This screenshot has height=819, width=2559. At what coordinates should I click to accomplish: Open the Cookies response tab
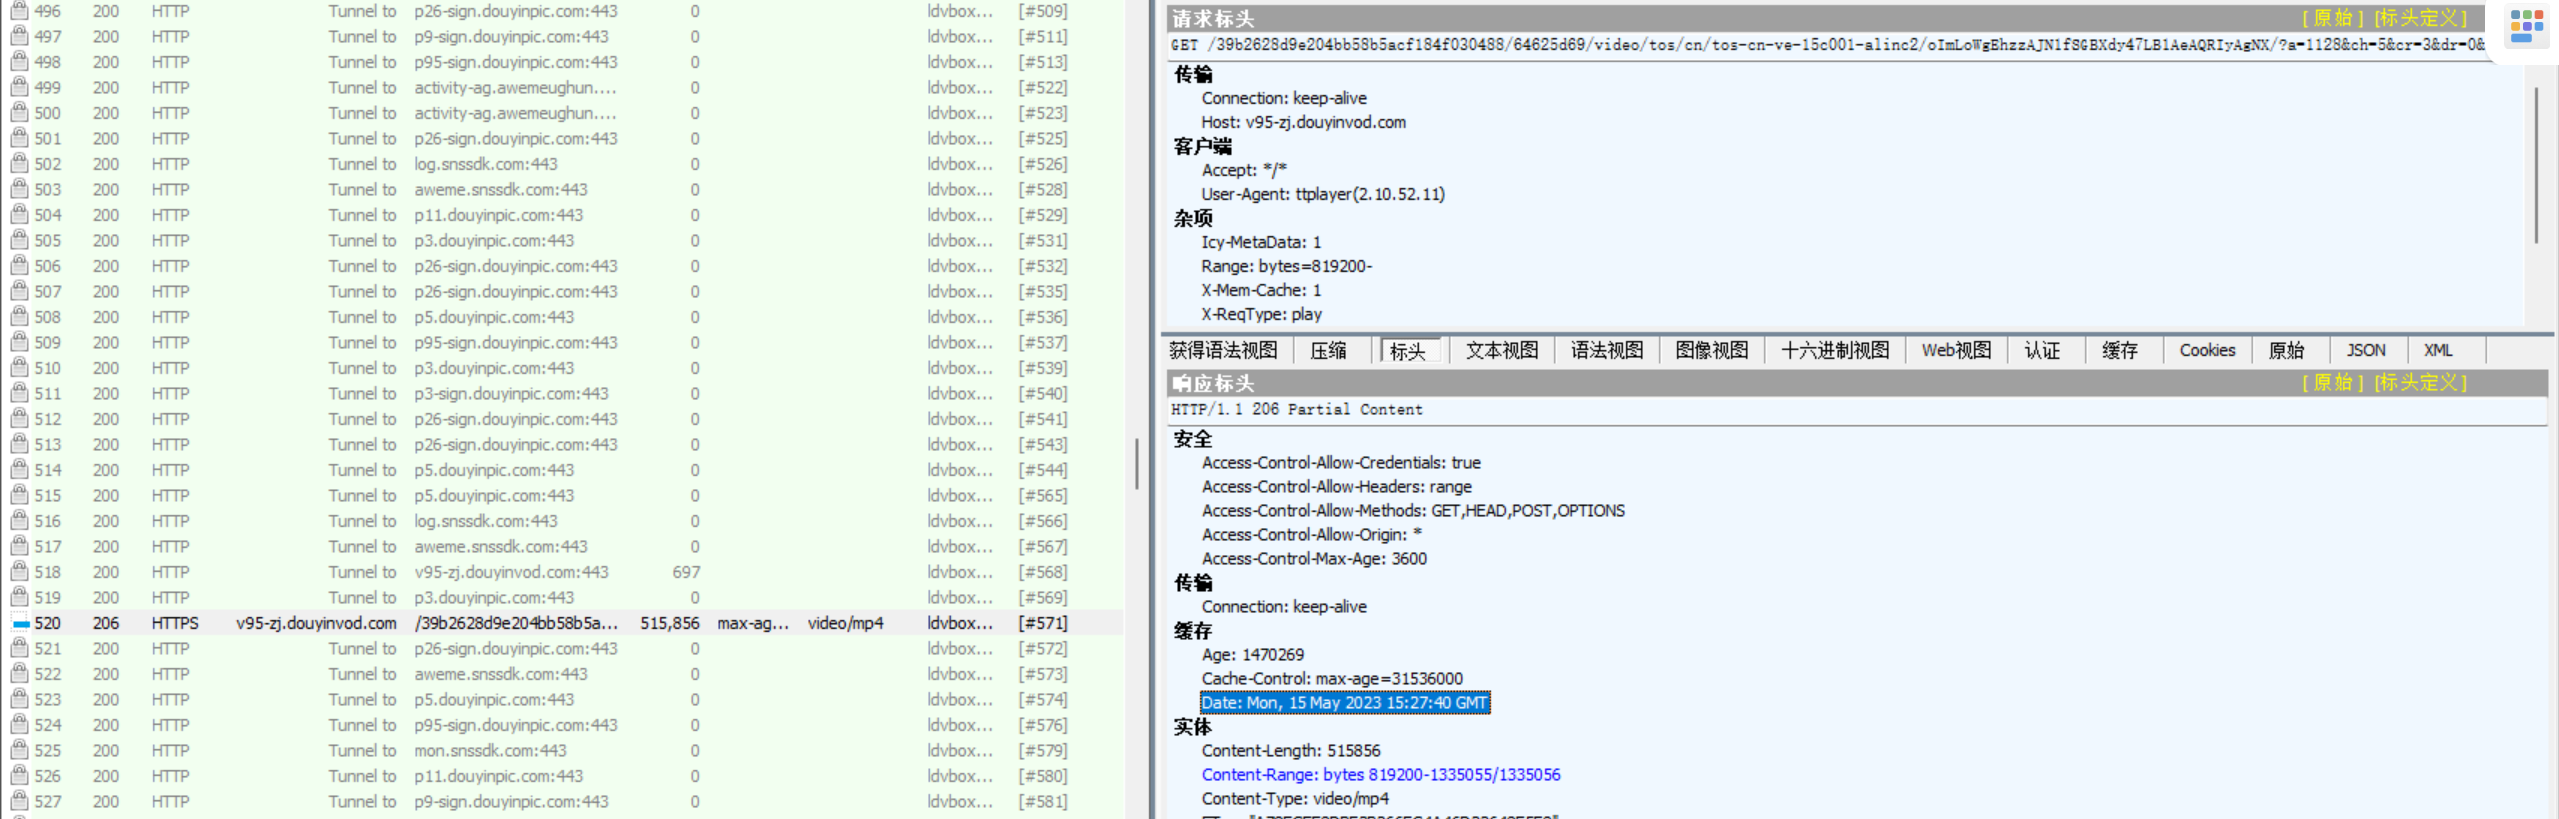pyautogui.click(x=2206, y=351)
